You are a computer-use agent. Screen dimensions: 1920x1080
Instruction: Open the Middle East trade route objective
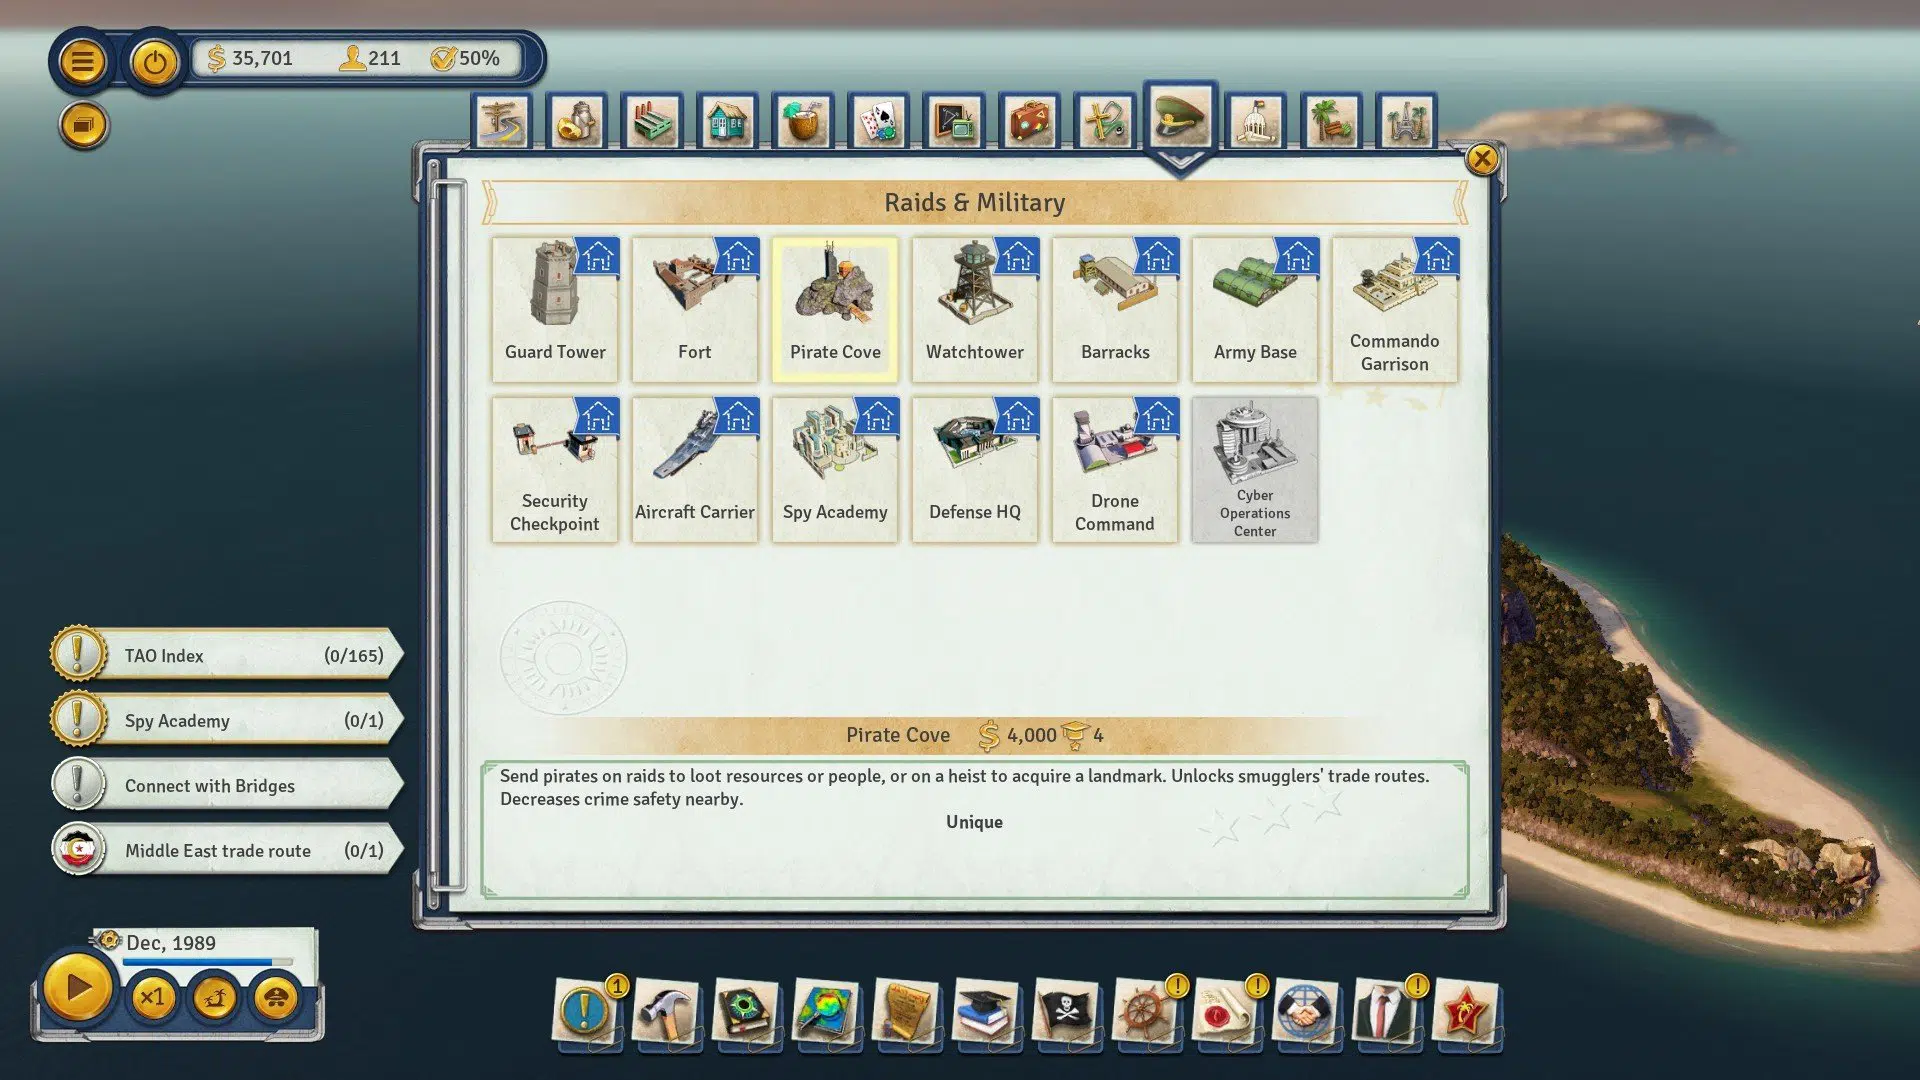tap(222, 850)
